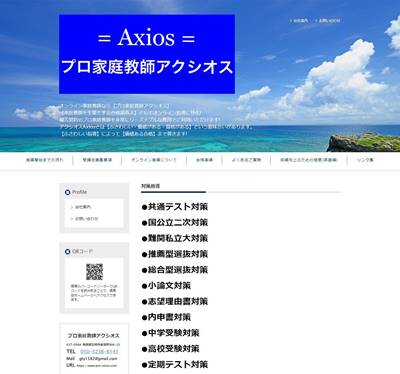This screenshot has width=400, height=374.
Task: Click the circle icon beside QRコード heading
Action: click(x=68, y=251)
